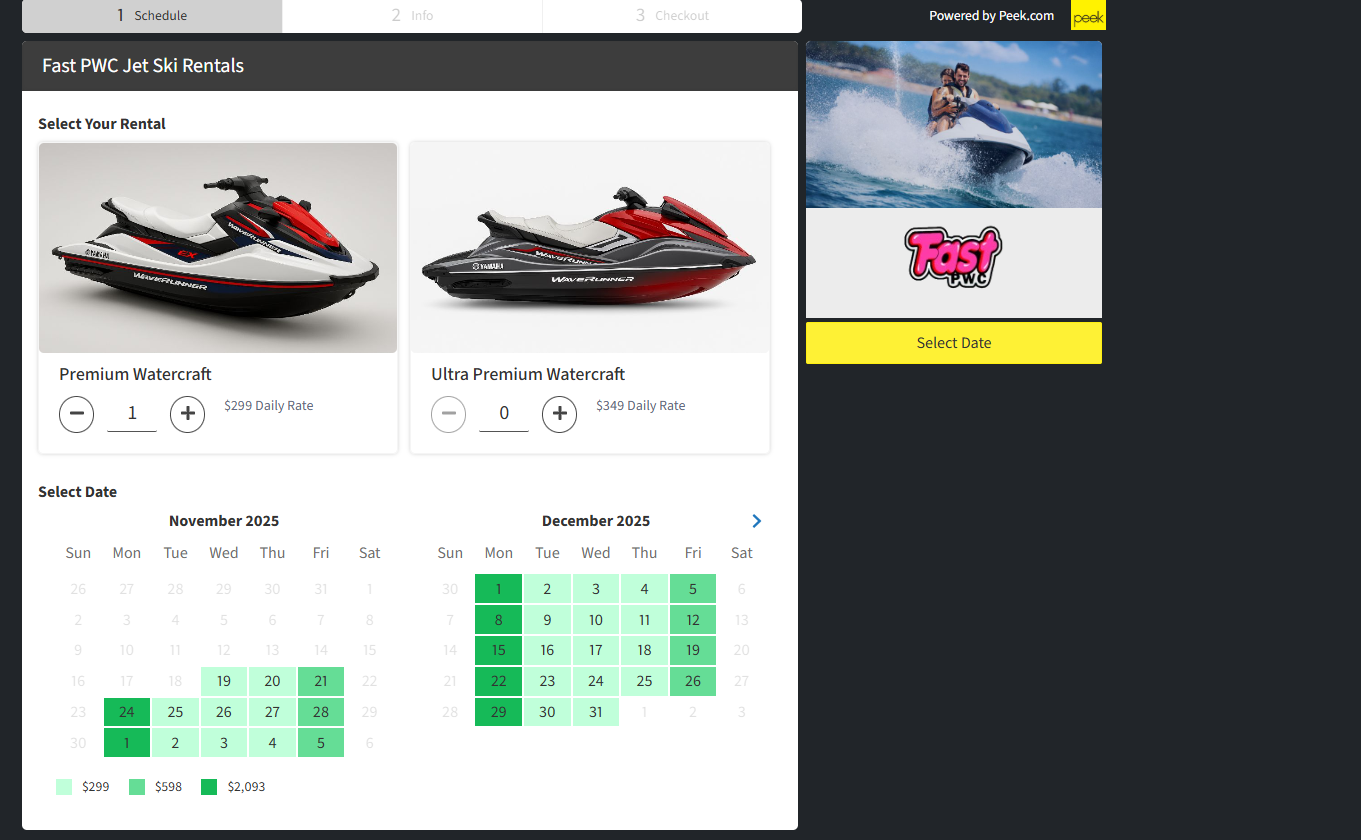
Task: Choose December 10 on the calendar
Action: [596, 620]
